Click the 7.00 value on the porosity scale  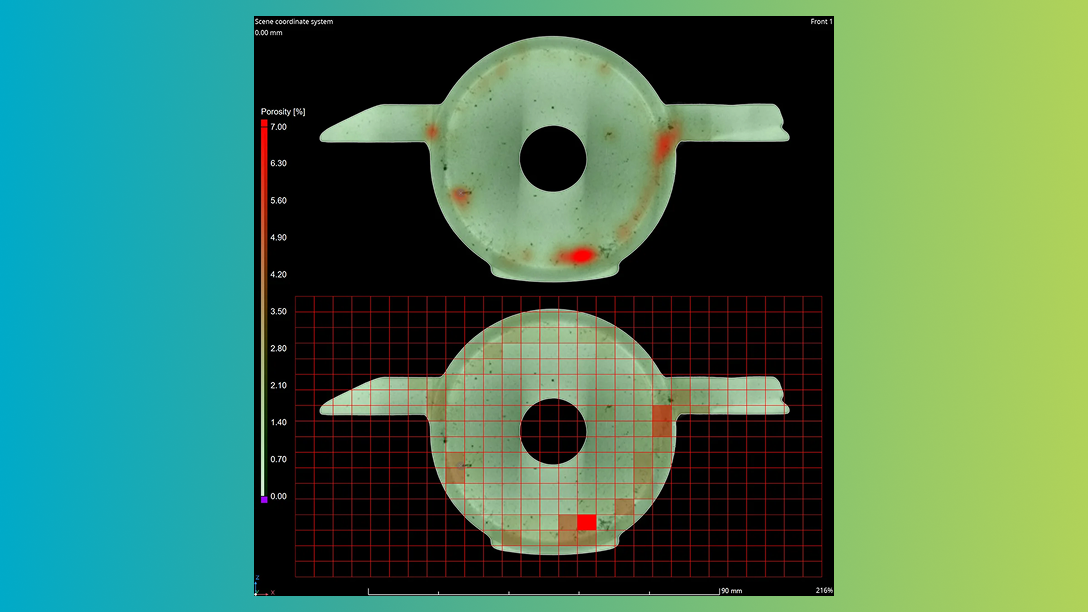[x=277, y=127]
